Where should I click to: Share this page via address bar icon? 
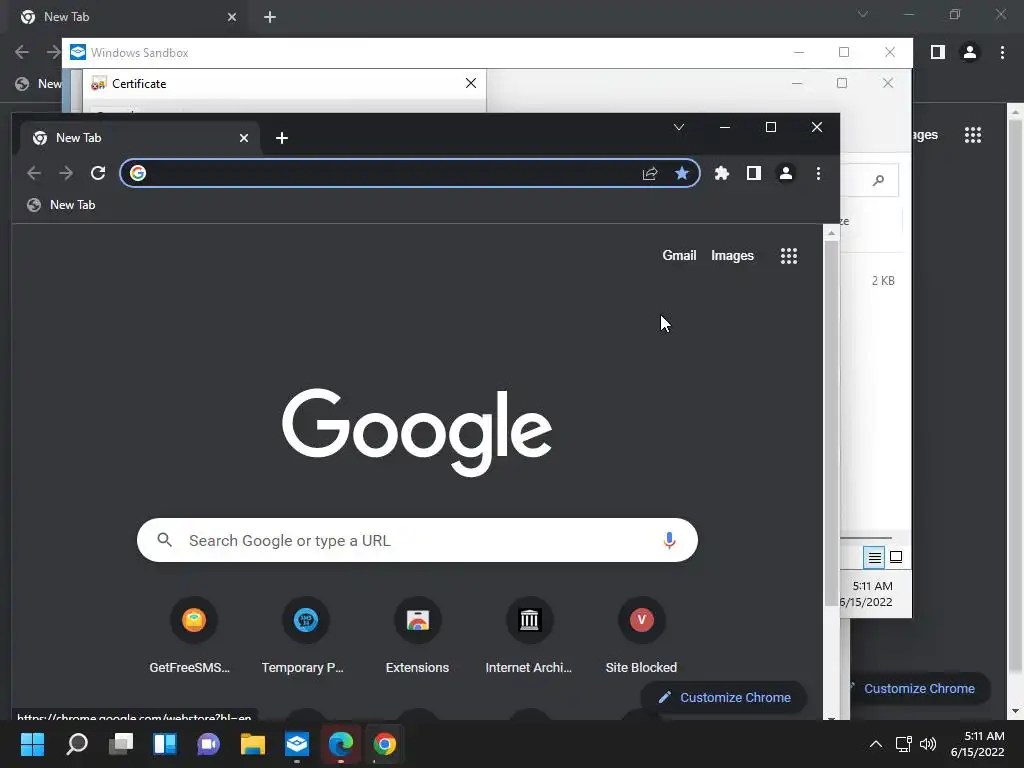pos(650,173)
